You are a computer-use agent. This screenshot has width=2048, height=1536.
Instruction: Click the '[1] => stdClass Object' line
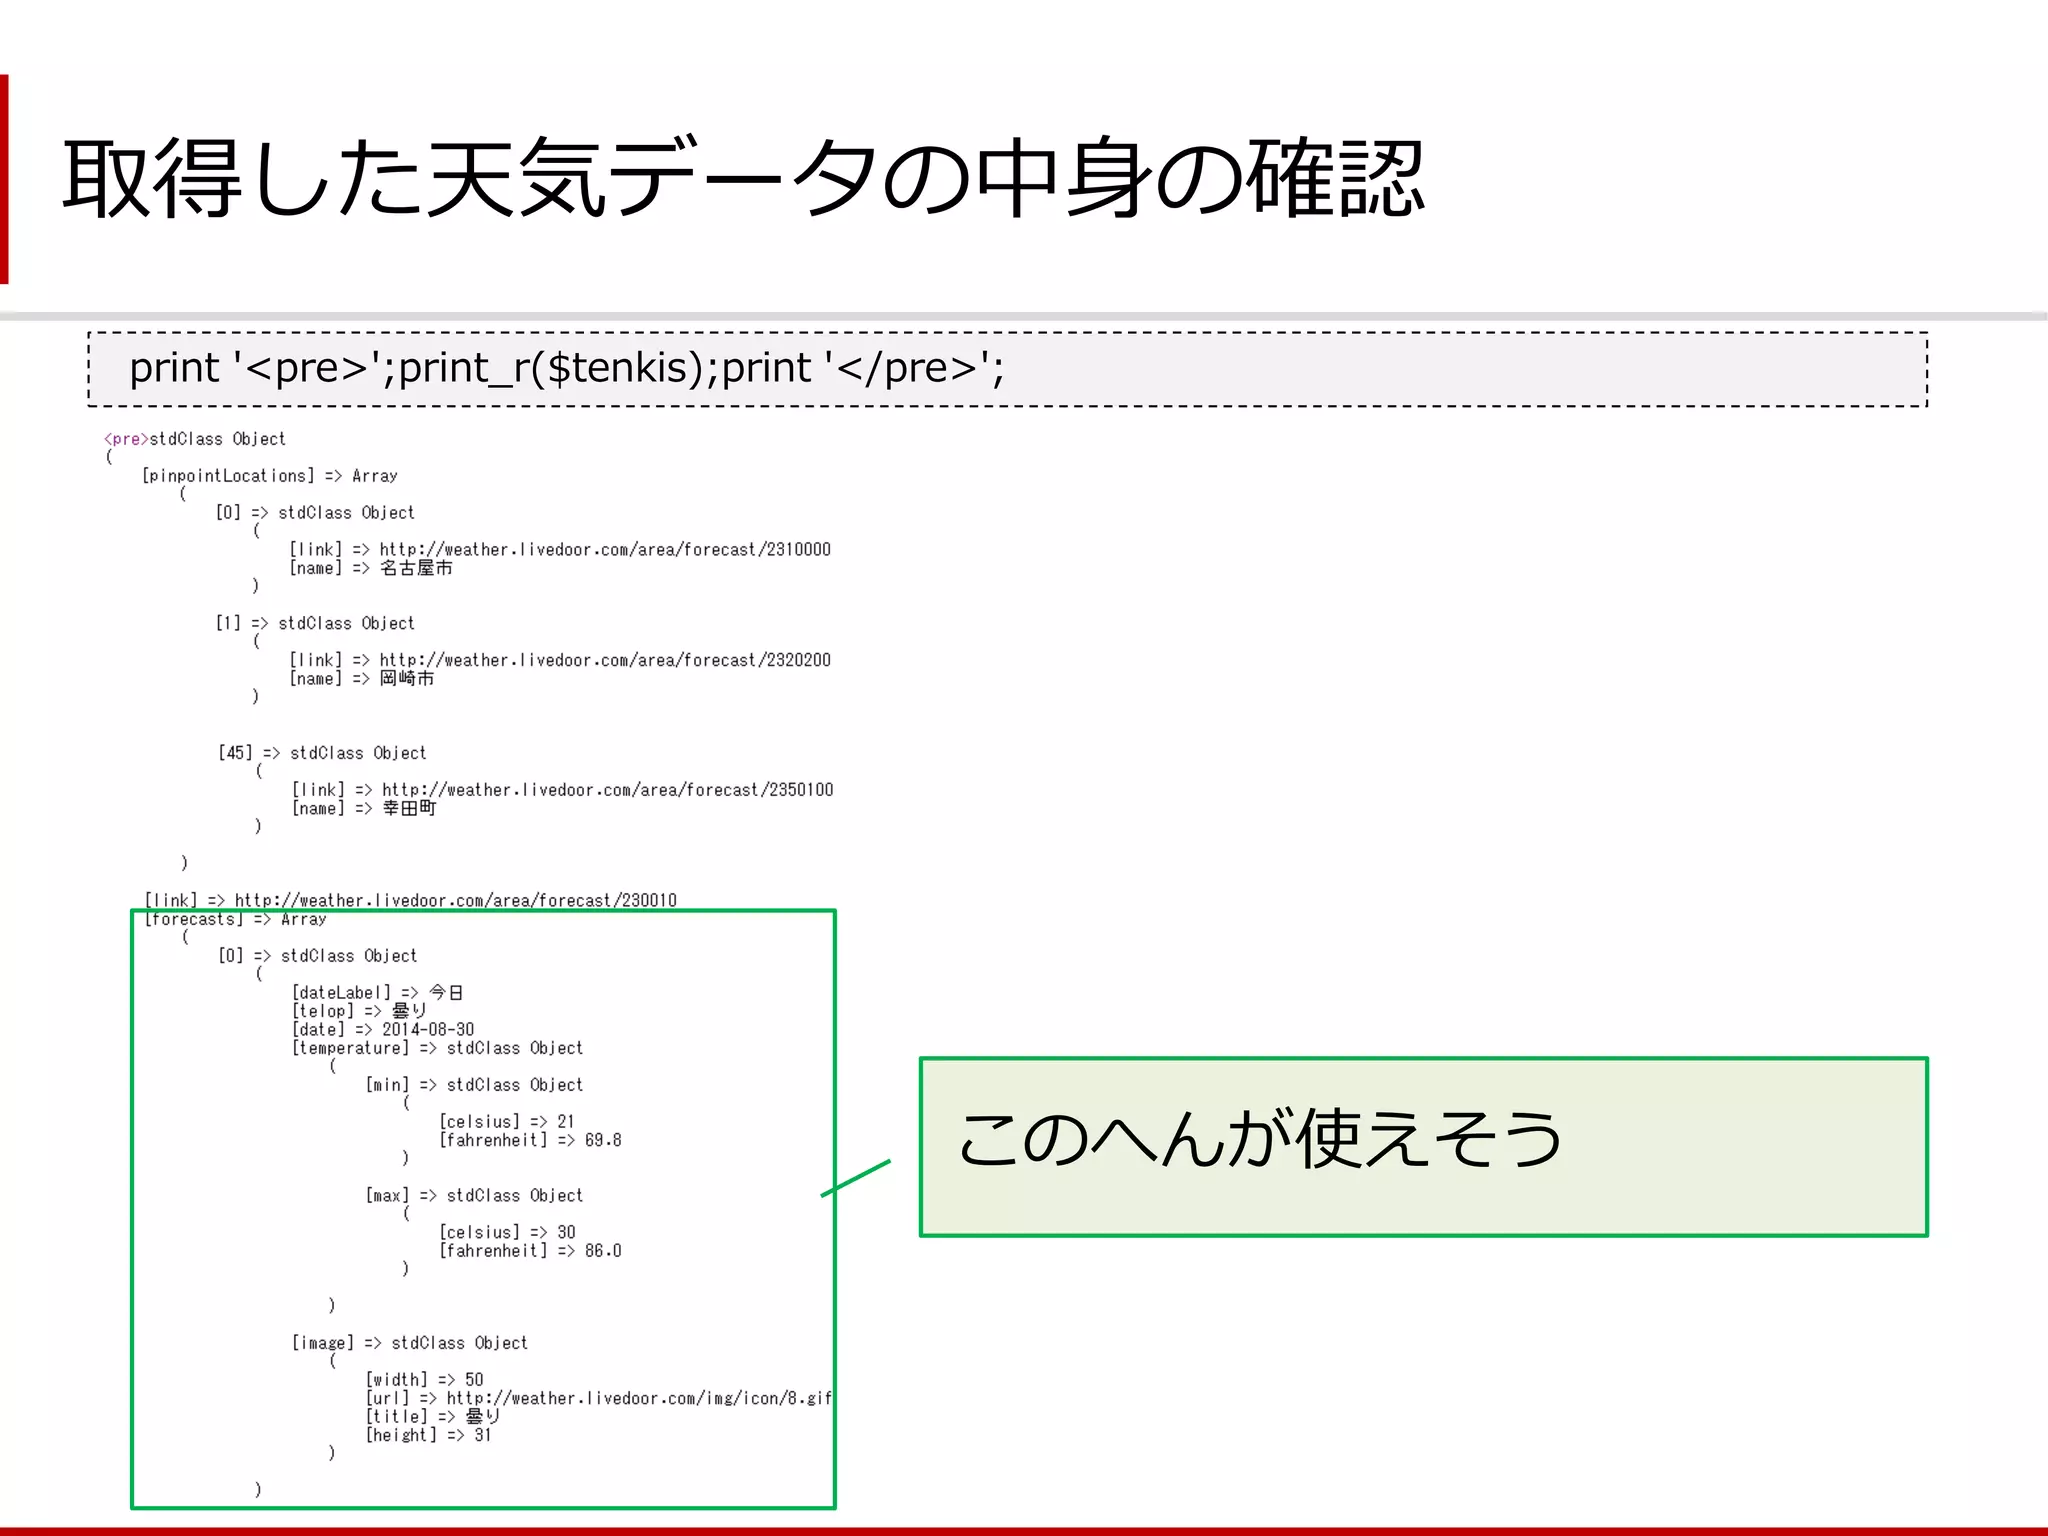[315, 623]
